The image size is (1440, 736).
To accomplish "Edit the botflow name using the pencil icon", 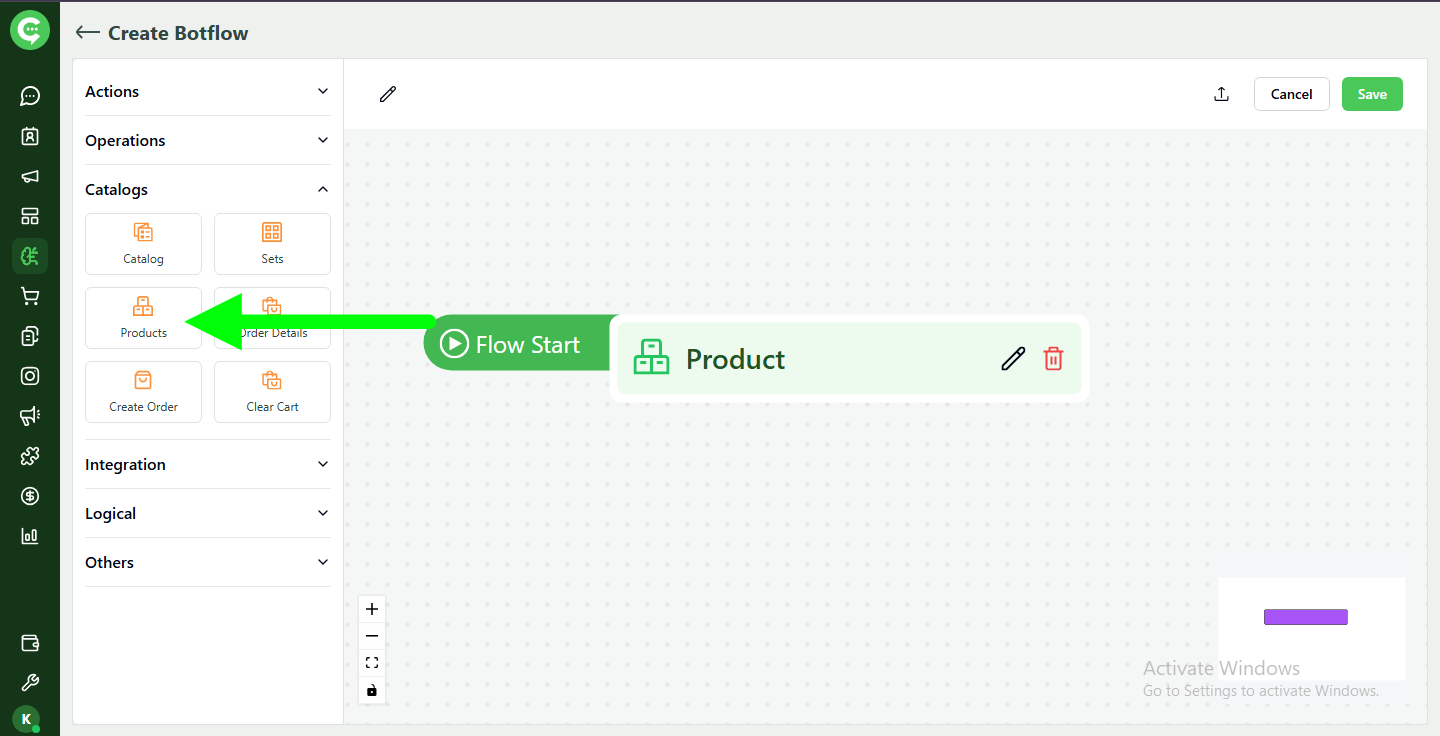I will point(387,93).
